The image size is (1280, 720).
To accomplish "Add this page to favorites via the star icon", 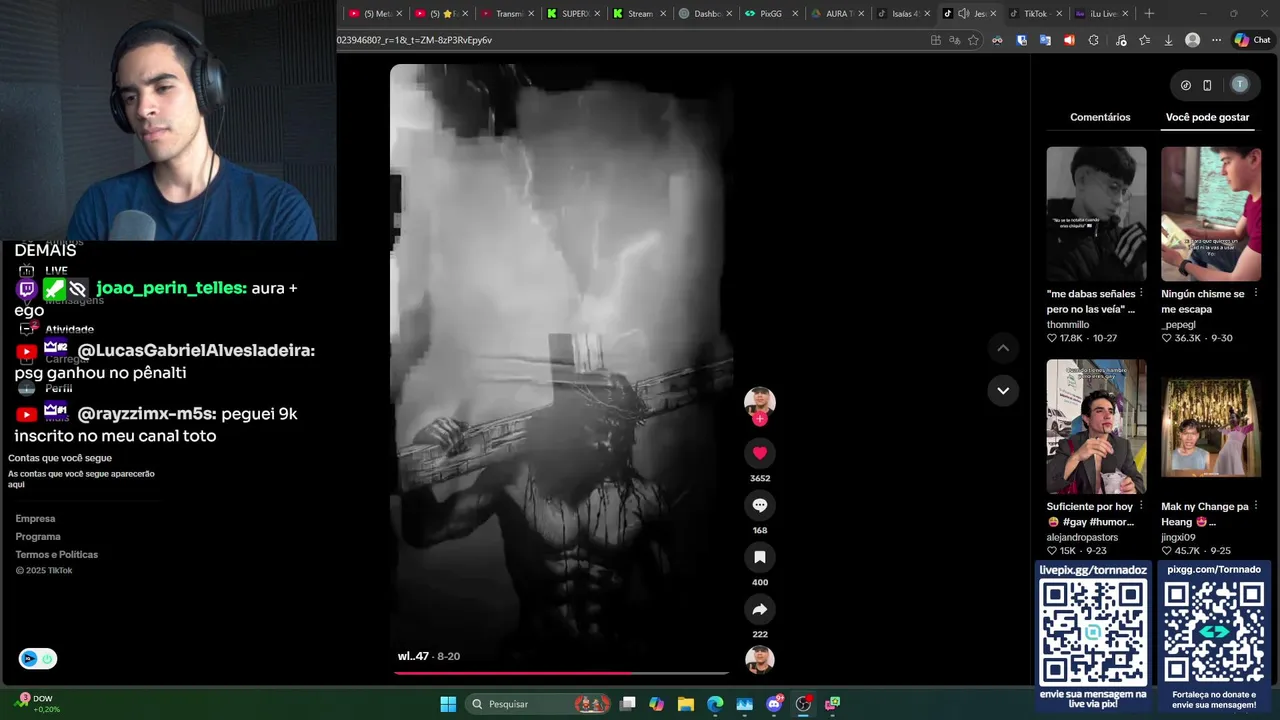I will (x=973, y=40).
